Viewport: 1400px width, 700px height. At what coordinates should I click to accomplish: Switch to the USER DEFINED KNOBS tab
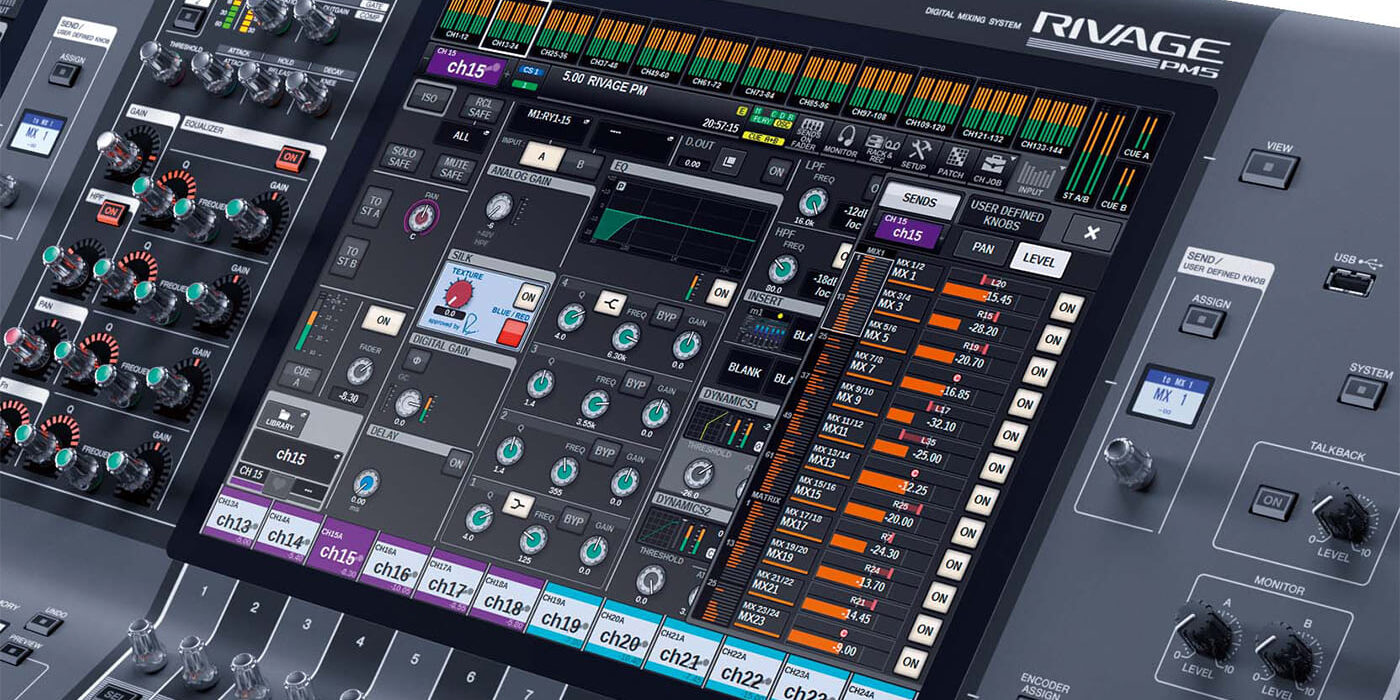(1006, 216)
